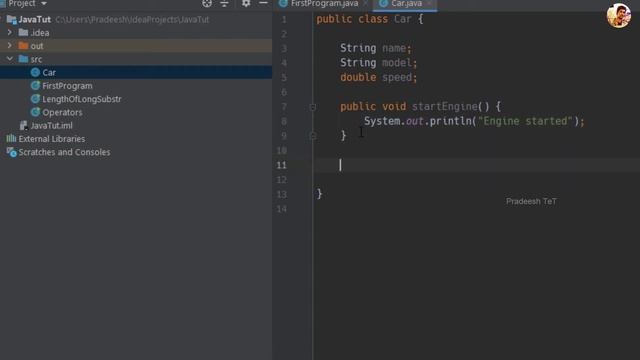This screenshot has height=360, width=640.
Task: Click line number 13 in gutter
Action: 282,195
